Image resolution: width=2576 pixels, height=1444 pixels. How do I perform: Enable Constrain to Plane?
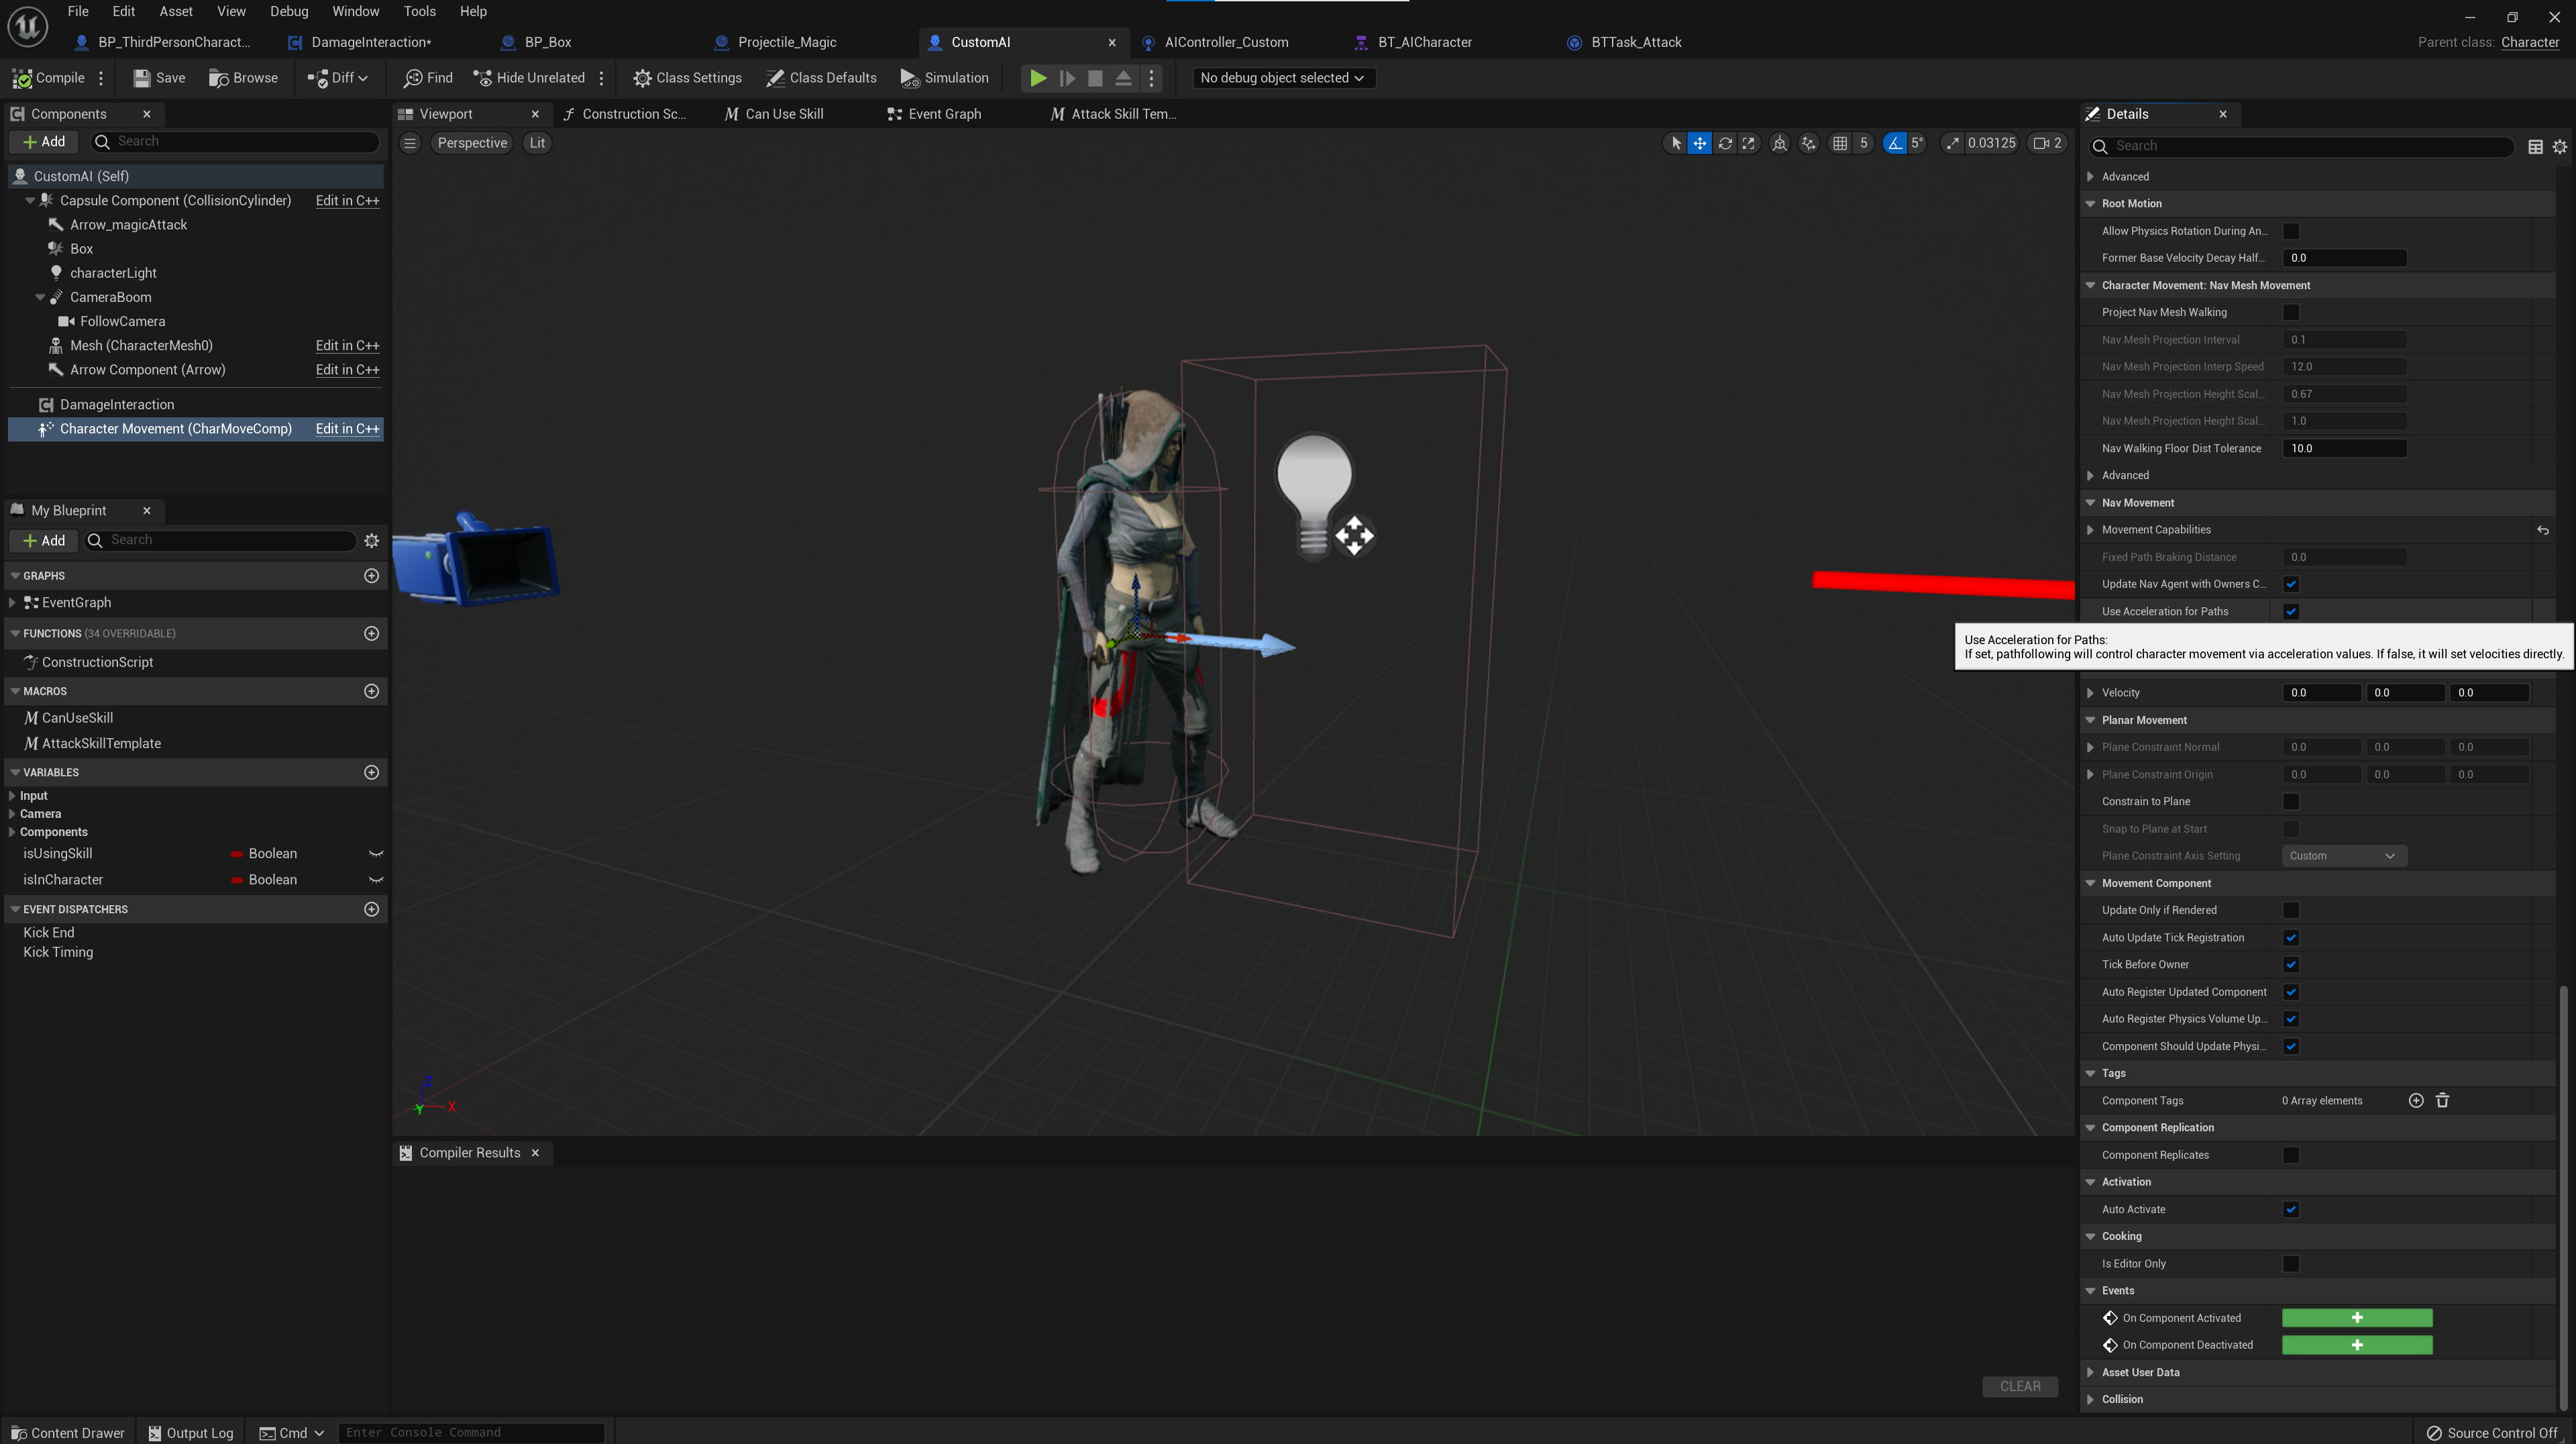(2291, 802)
